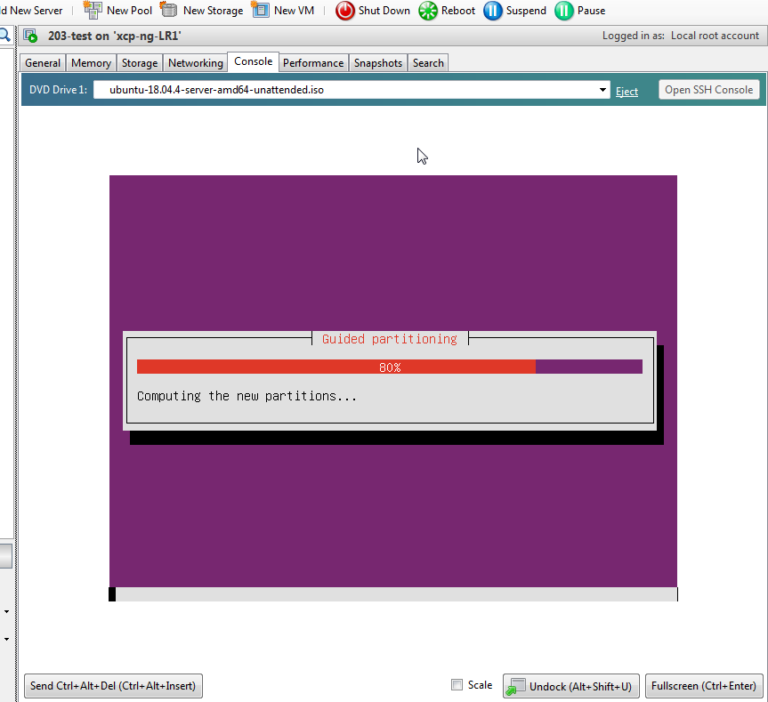Open the Storage tab

(x=140, y=63)
